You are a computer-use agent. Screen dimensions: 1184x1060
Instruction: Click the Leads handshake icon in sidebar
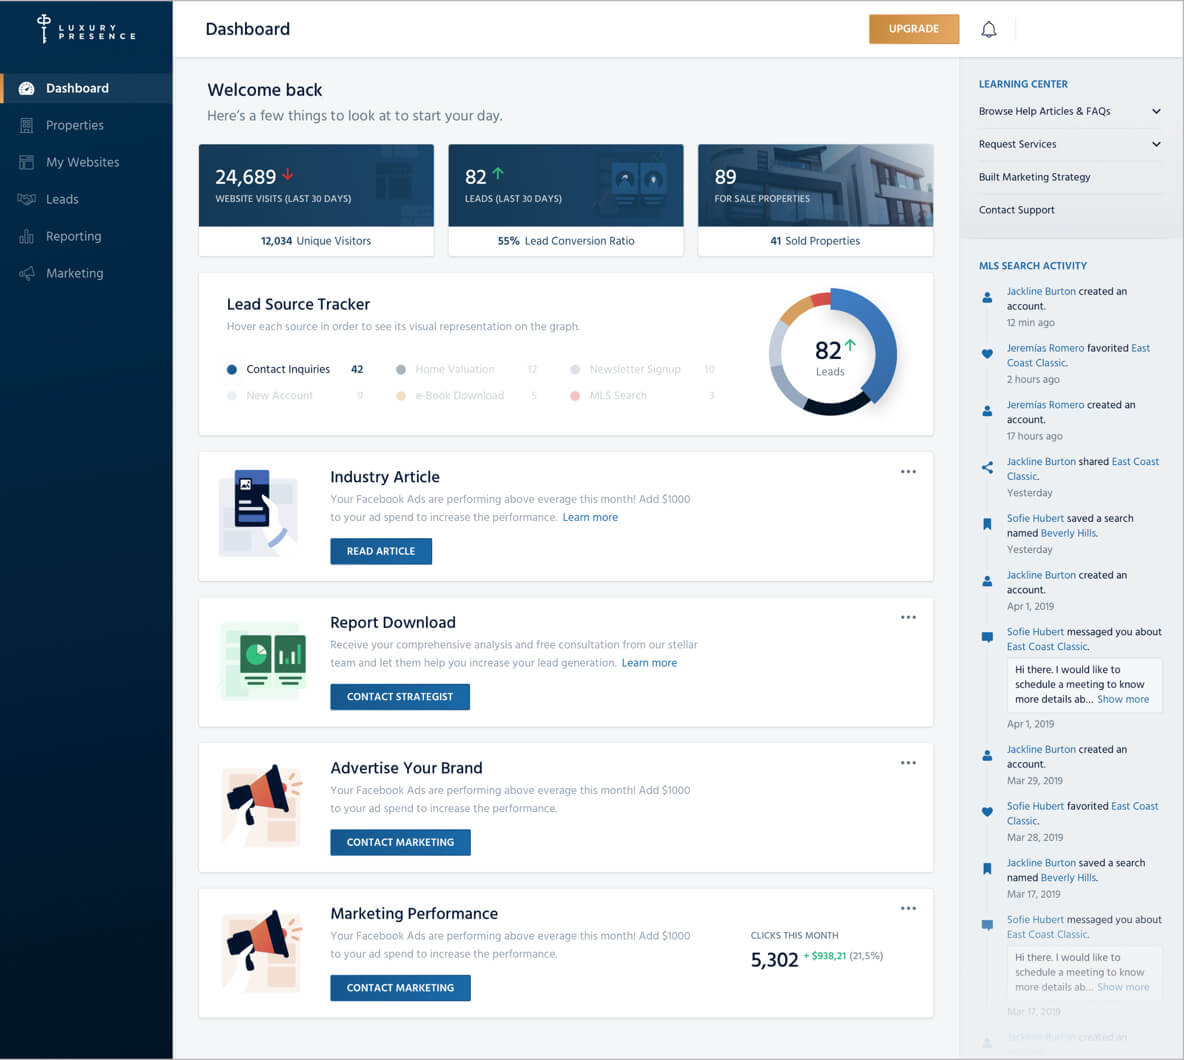point(26,199)
